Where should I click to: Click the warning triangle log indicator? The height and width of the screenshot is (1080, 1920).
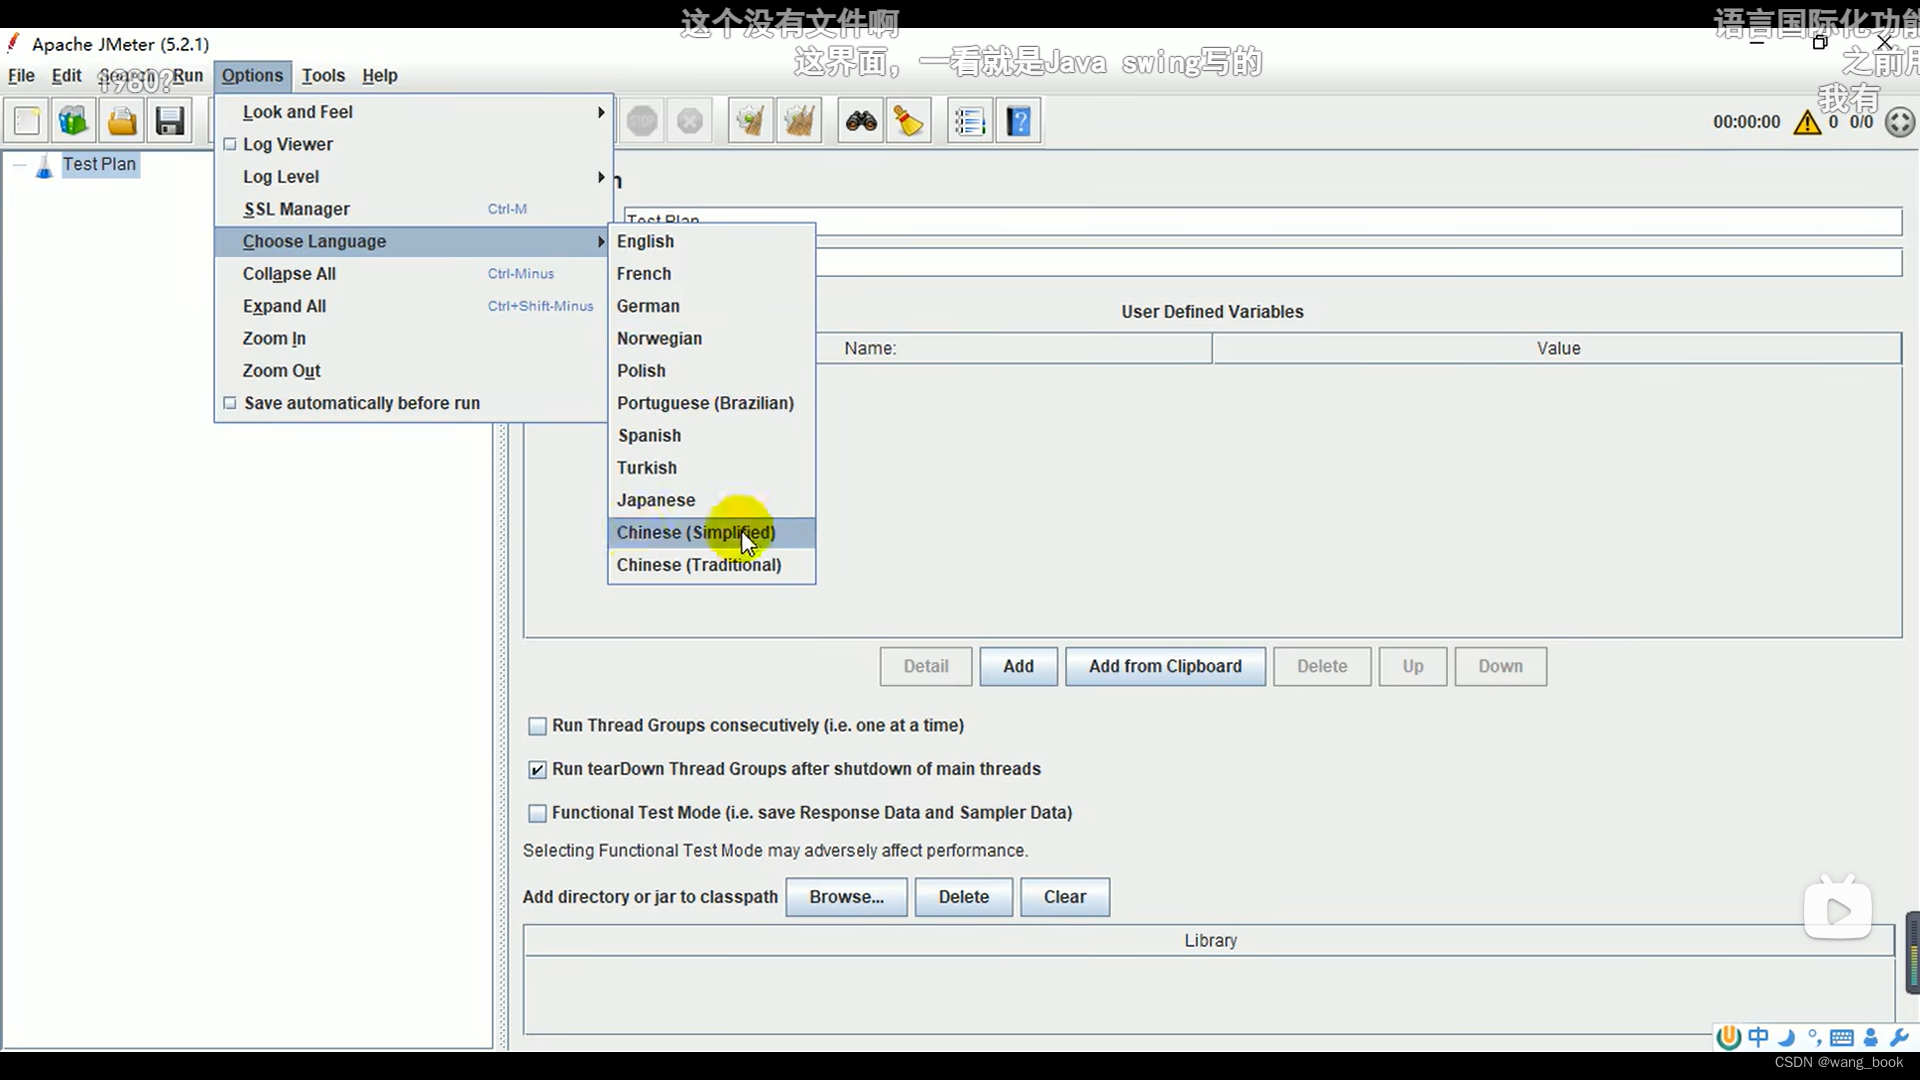1807,122
